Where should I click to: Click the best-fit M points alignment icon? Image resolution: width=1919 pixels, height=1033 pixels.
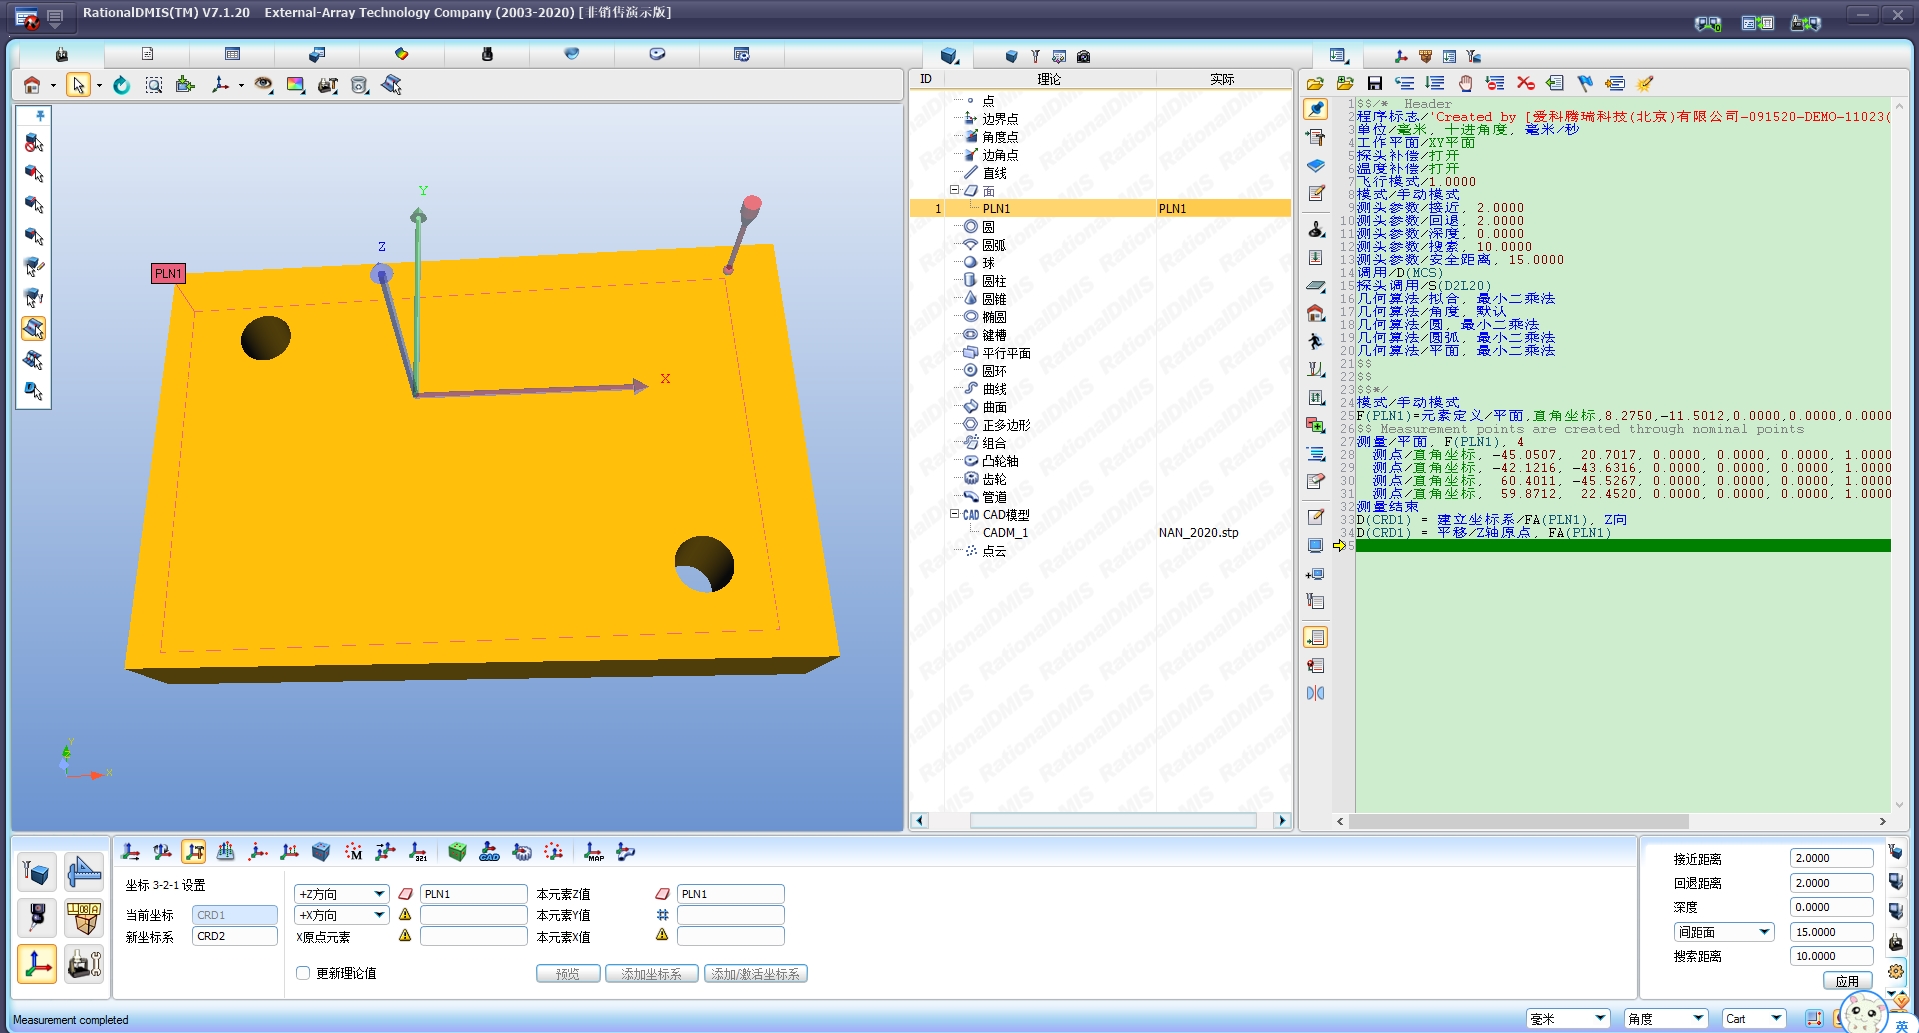tap(354, 852)
